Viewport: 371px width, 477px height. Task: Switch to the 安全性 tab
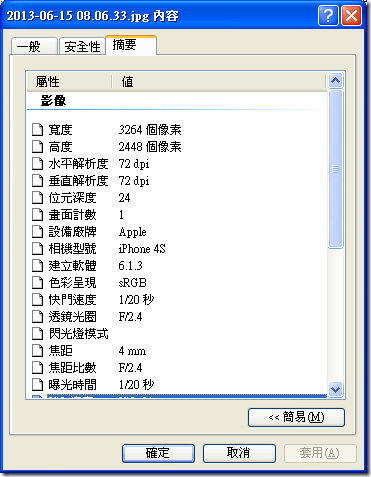click(x=82, y=46)
